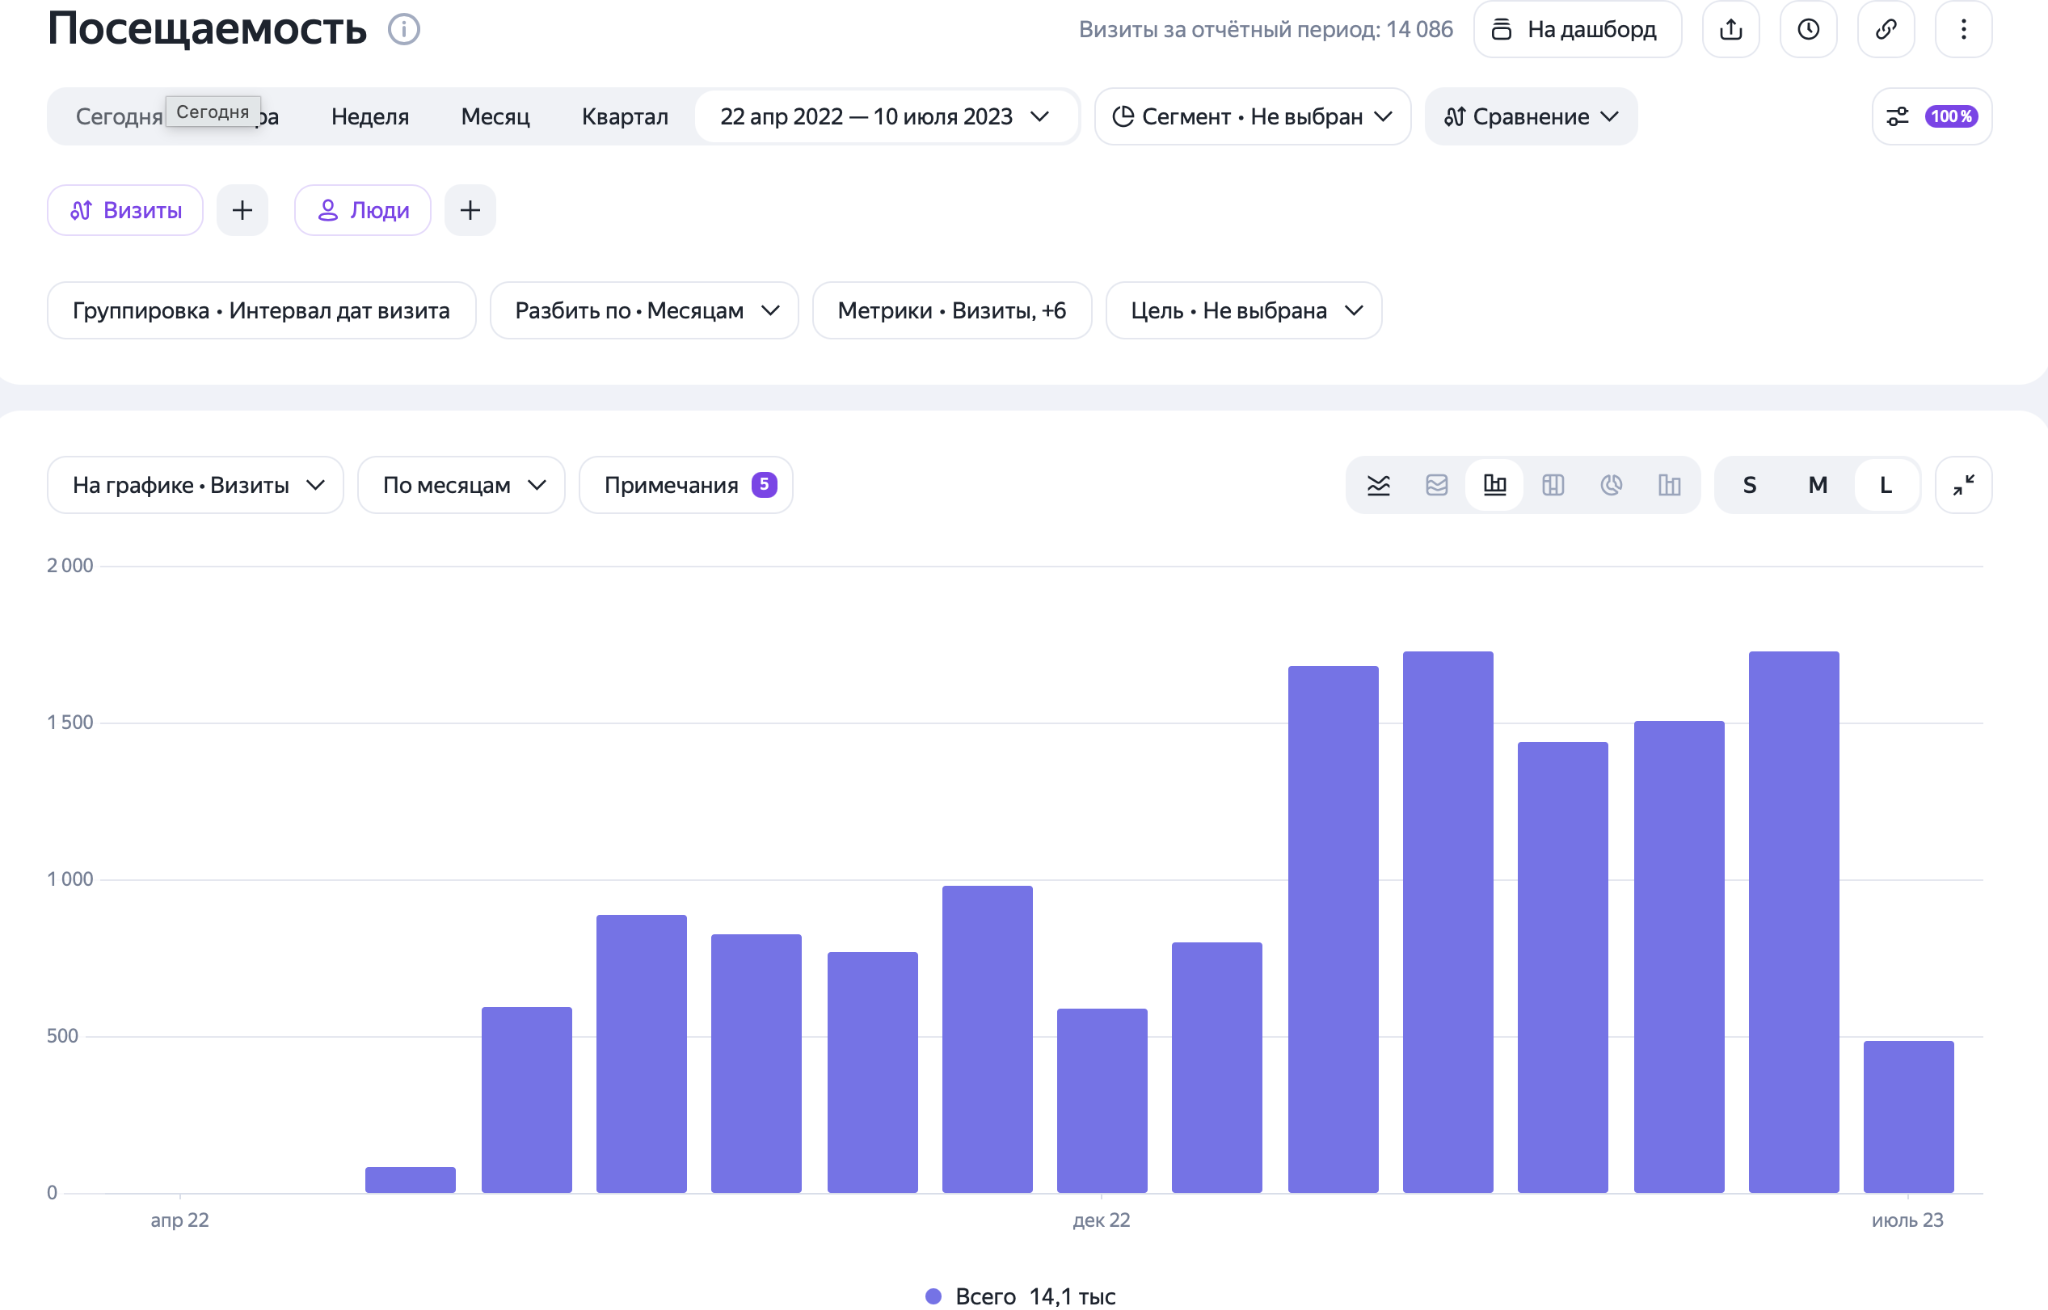2048x1310 pixels.
Task: Open the На графике · Визиты dropdown
Action: [x=196, y=485]
